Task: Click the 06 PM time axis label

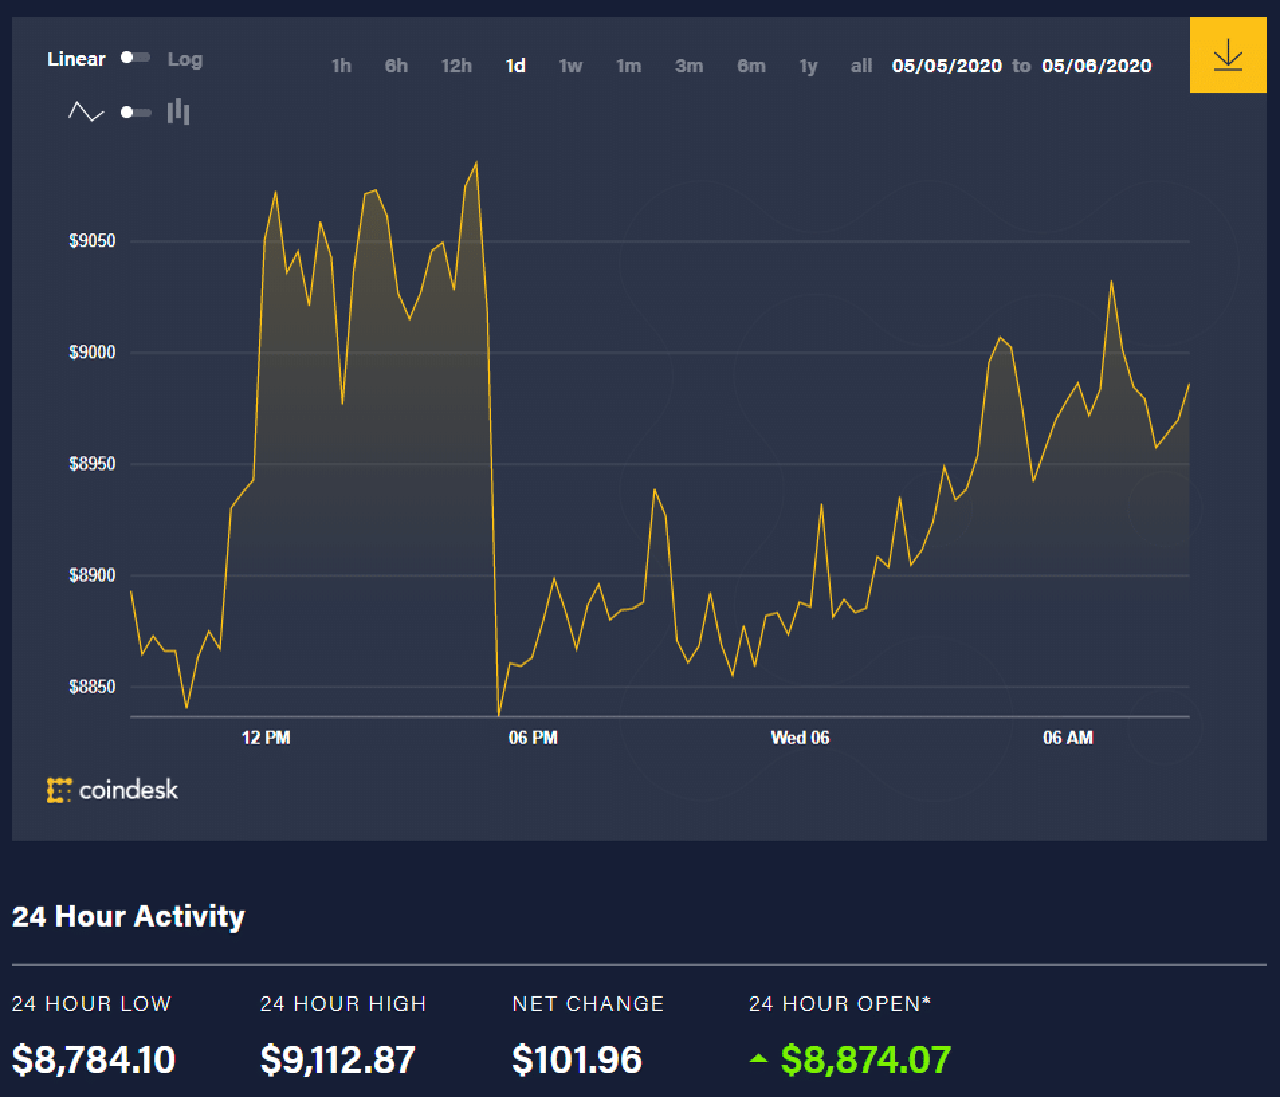Action: pyautogui.click(x=533, y=738)
